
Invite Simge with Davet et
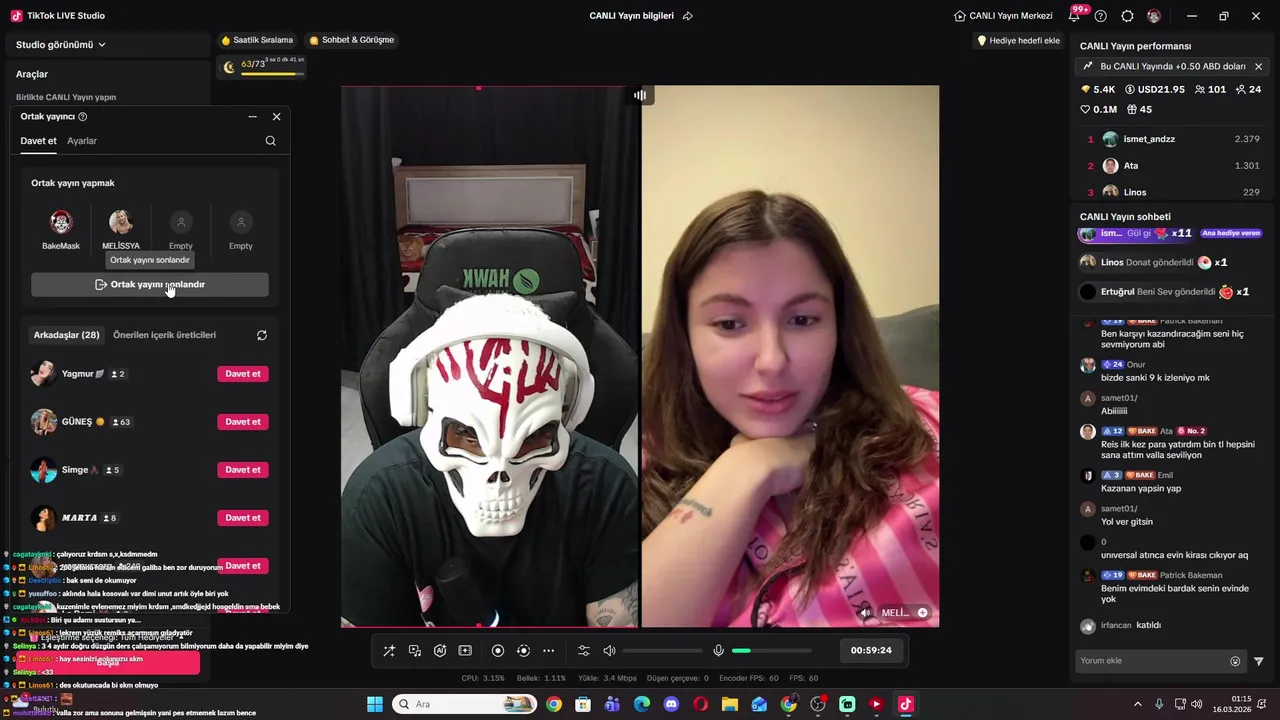(243, 470)
